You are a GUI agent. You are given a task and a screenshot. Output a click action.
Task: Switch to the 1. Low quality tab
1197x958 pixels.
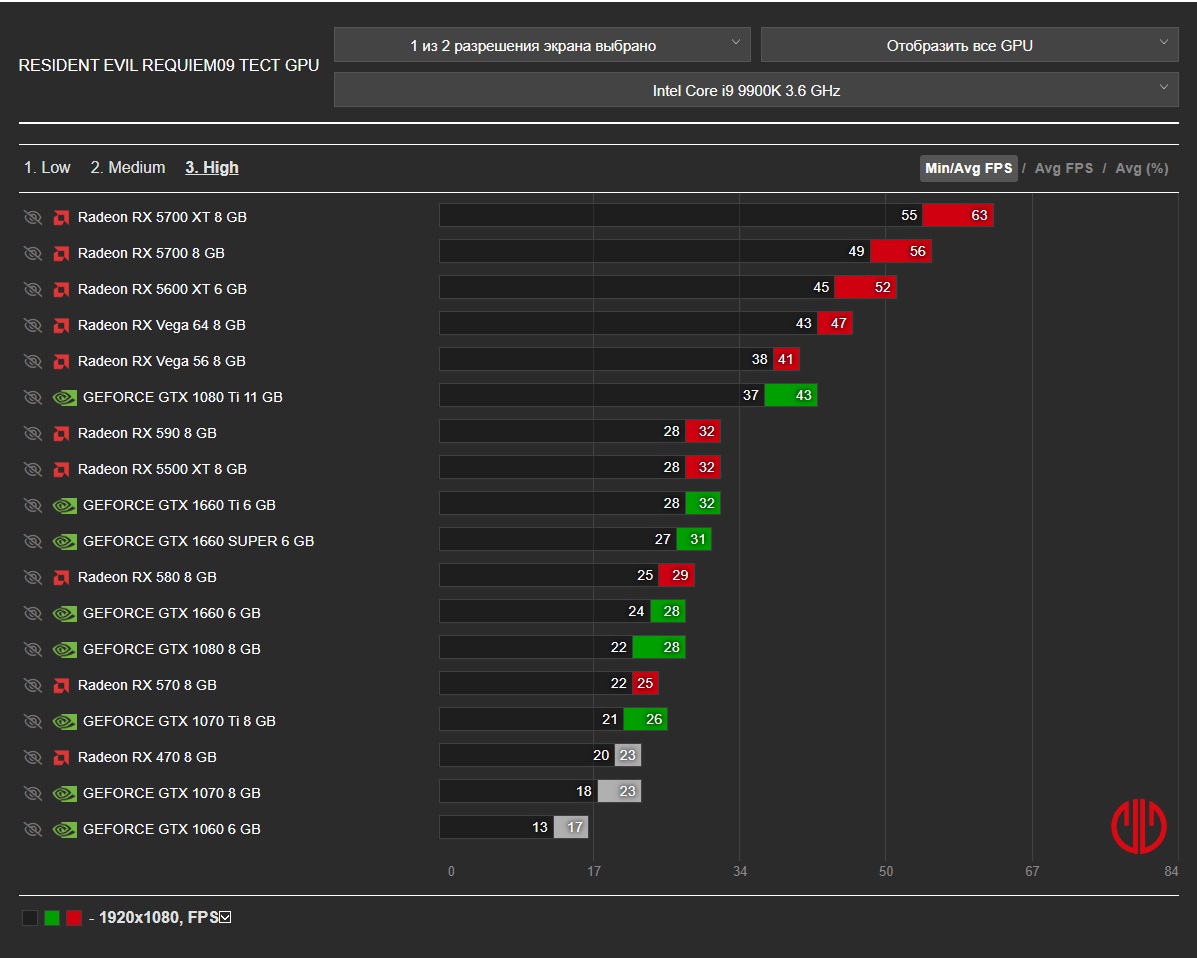click(47, 167)
